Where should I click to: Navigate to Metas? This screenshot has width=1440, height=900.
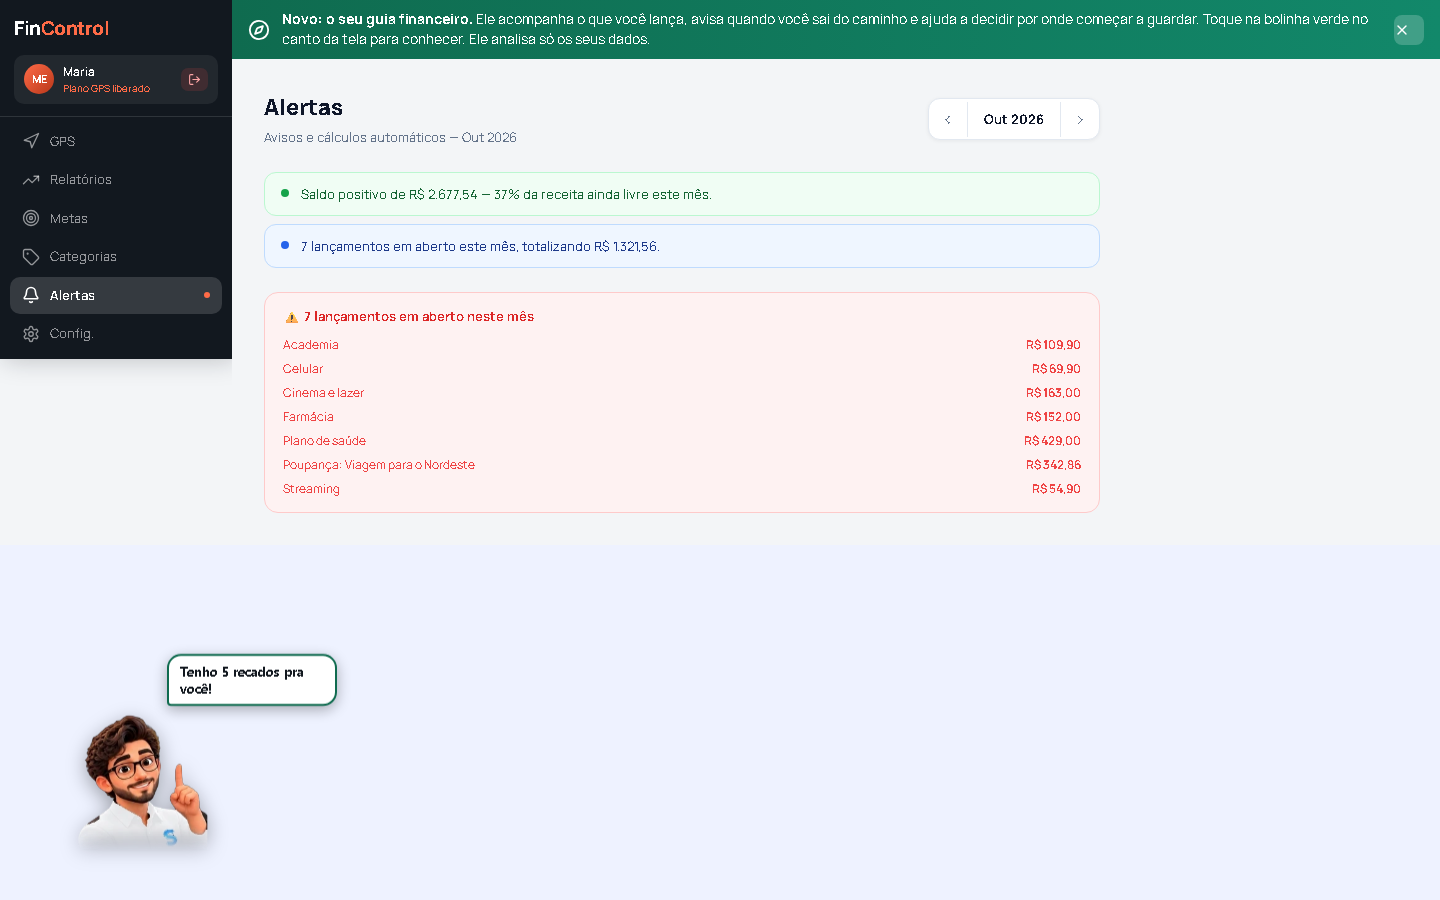[x=116, y=218]
